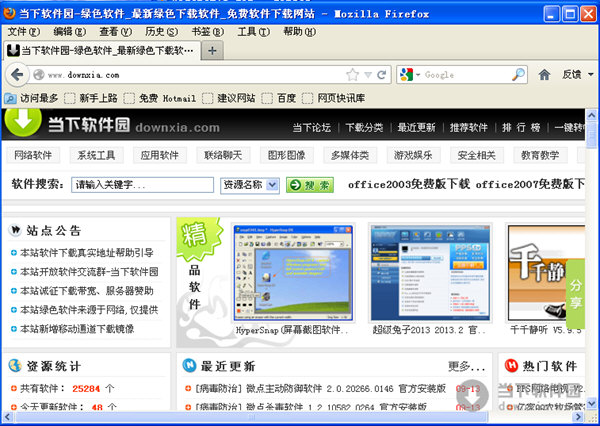
Task: Click the green 搜索 button
Action: point(310,185)
